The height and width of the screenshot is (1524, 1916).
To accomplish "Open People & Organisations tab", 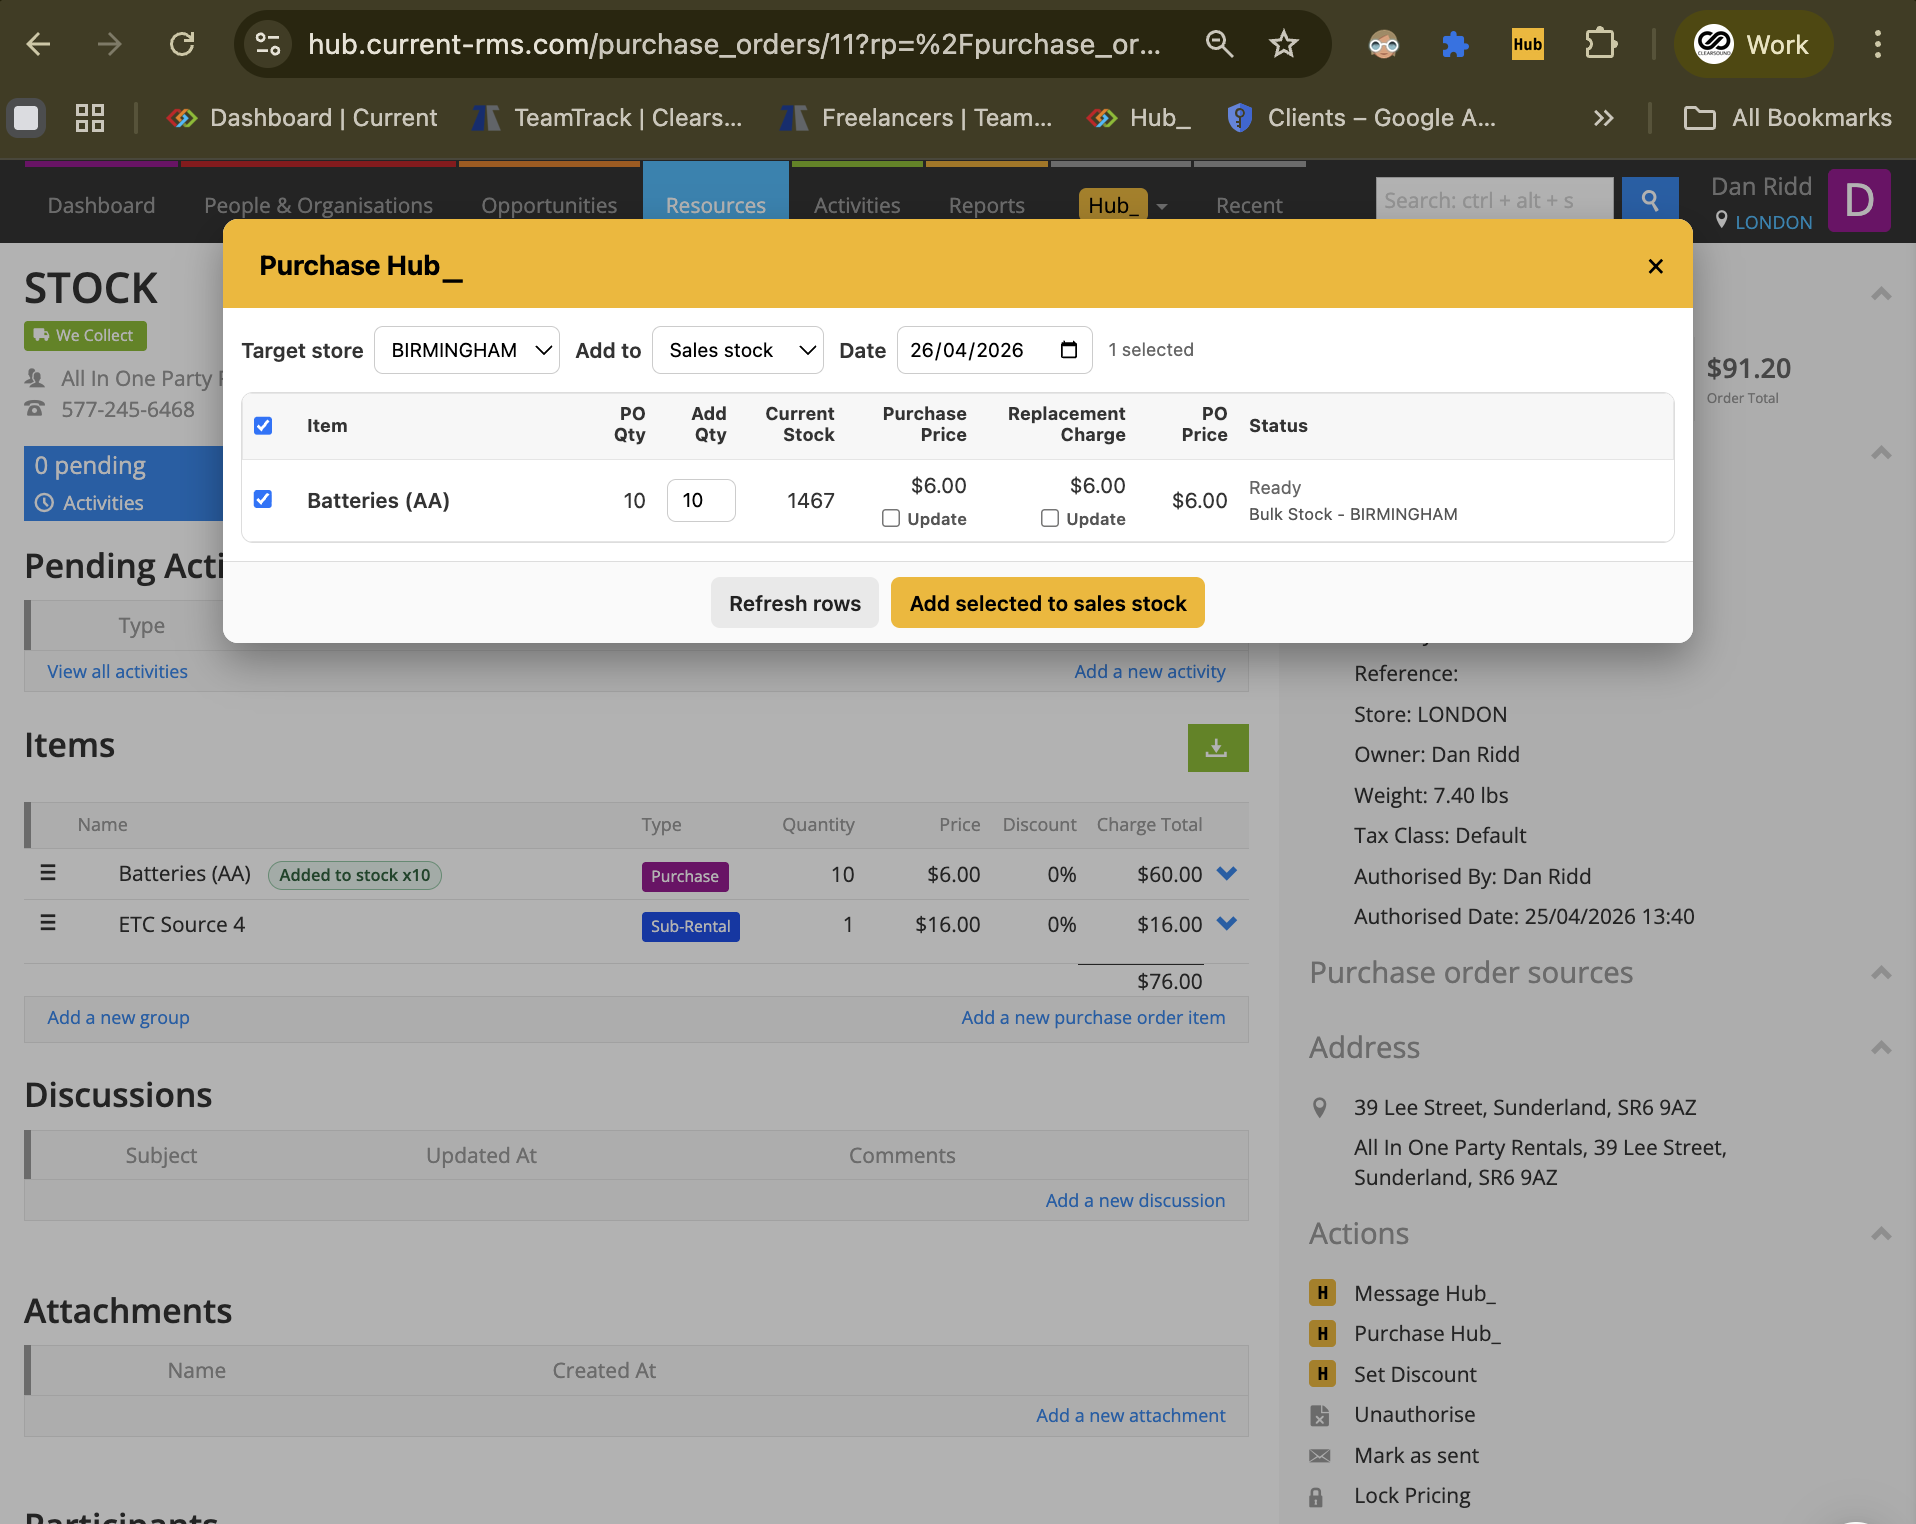I will pos(318,205).
